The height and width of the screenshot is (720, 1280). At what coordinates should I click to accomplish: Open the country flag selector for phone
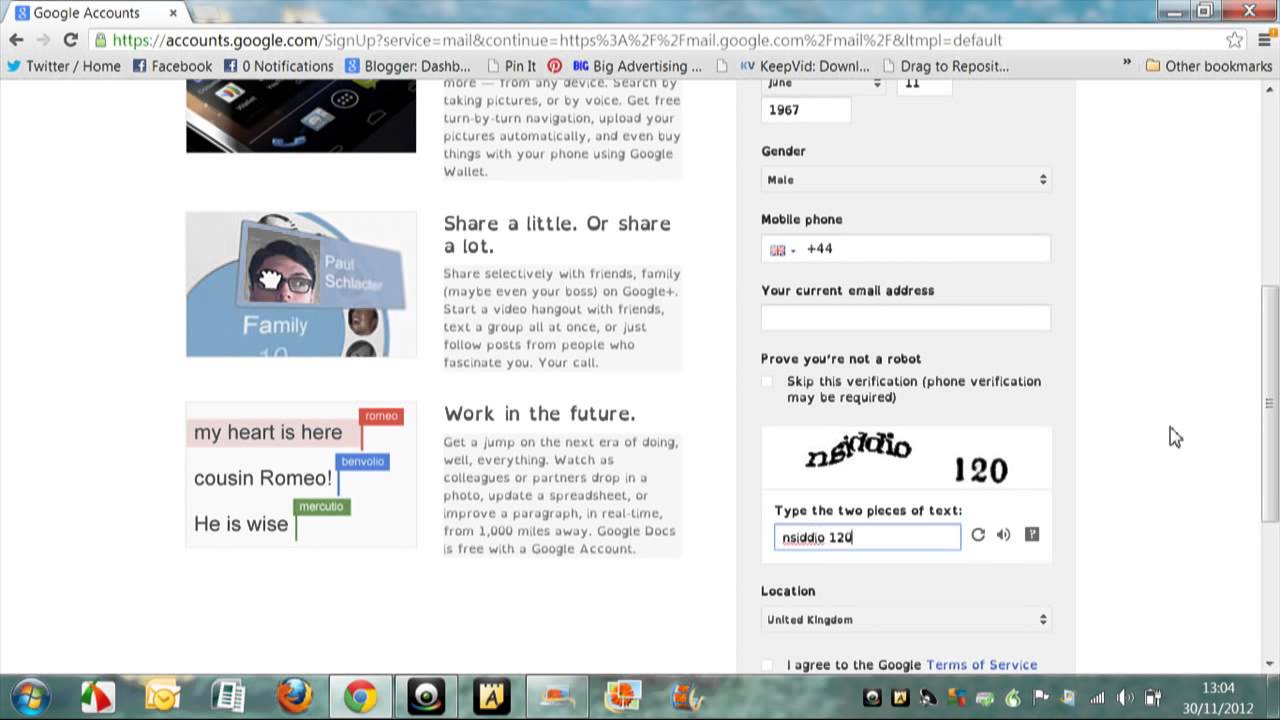tap(782, 250)
